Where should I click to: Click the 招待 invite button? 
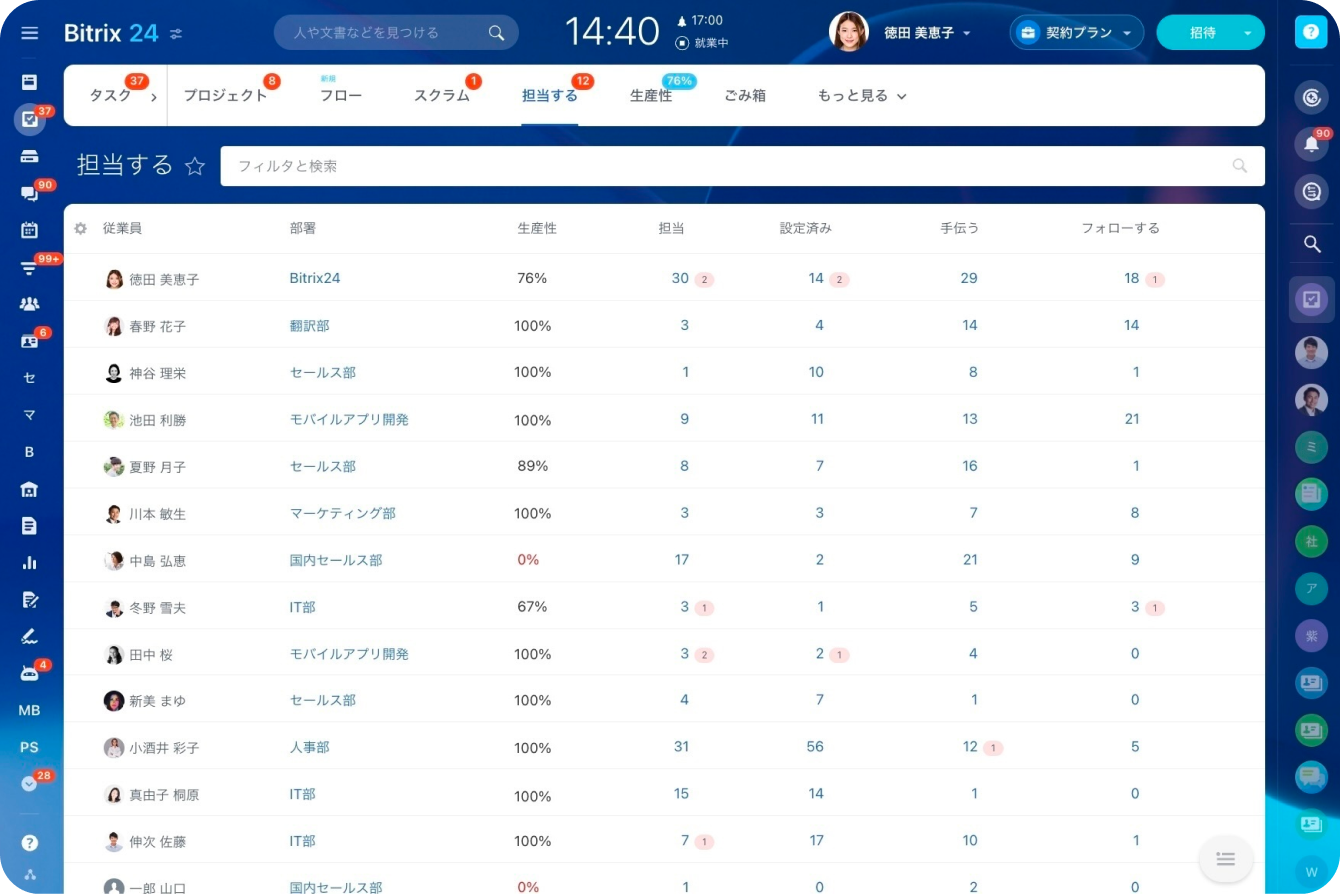click(1202, 33)
